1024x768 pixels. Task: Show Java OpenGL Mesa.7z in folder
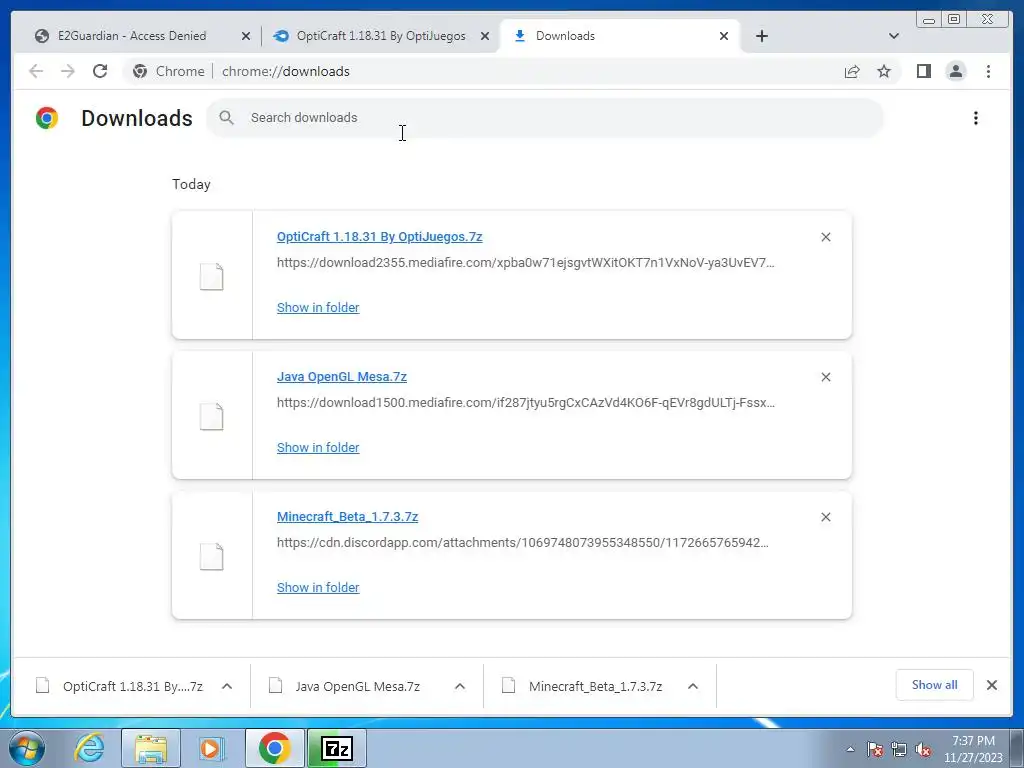click(318, 447)
